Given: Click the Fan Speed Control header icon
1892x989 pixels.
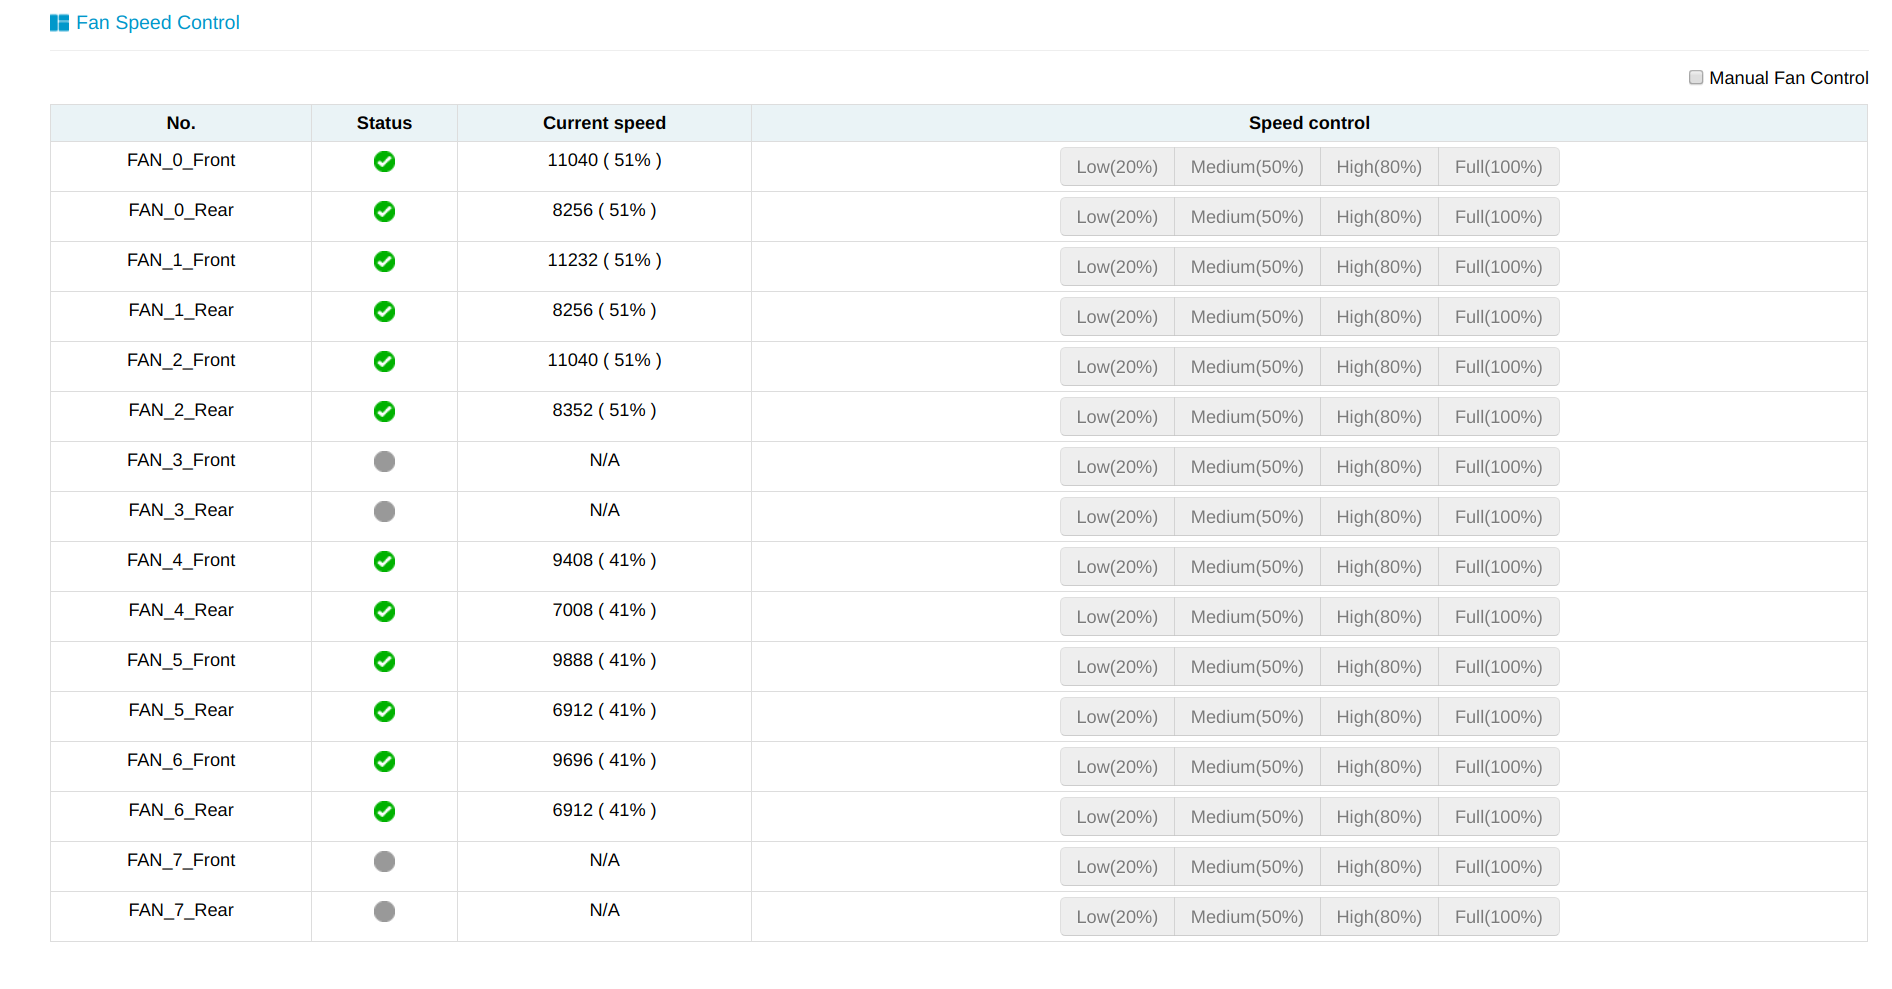Looking at the screenshot, I should point(60,23).
